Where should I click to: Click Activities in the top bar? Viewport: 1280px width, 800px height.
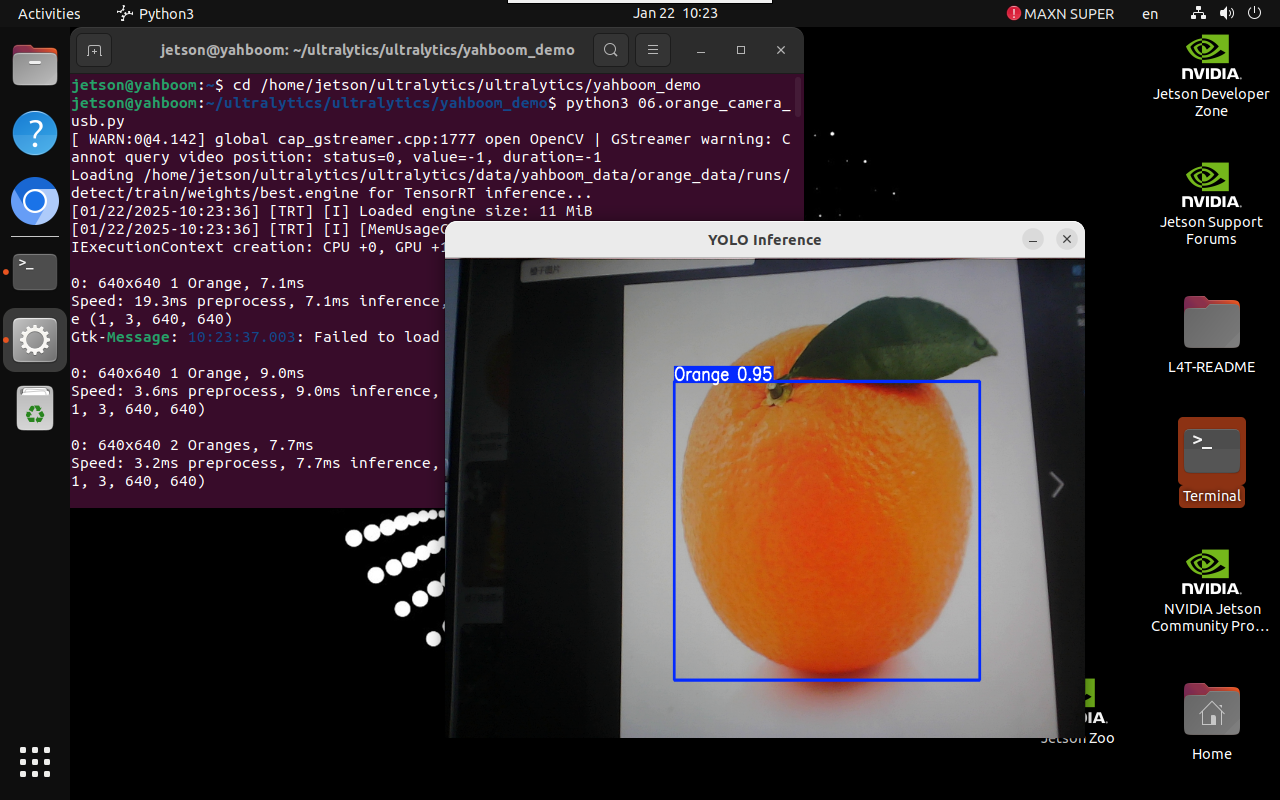point(49,14)
